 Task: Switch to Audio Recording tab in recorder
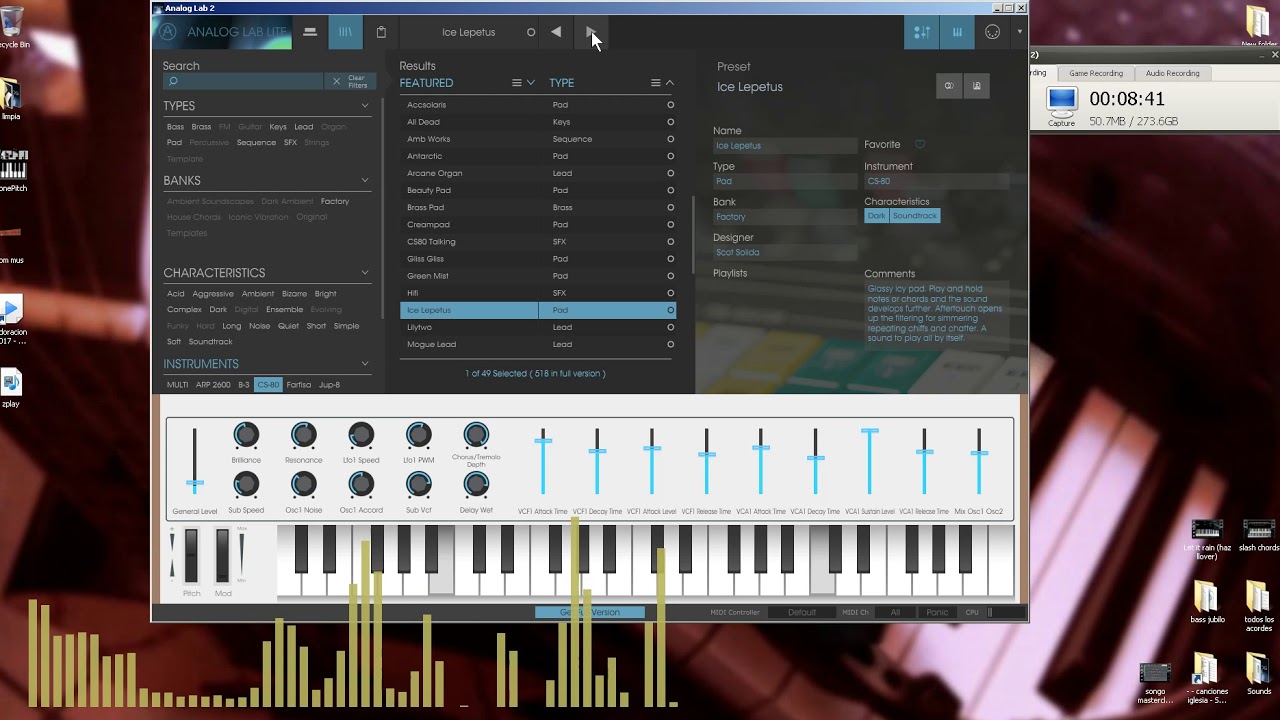coord(1172,73)
